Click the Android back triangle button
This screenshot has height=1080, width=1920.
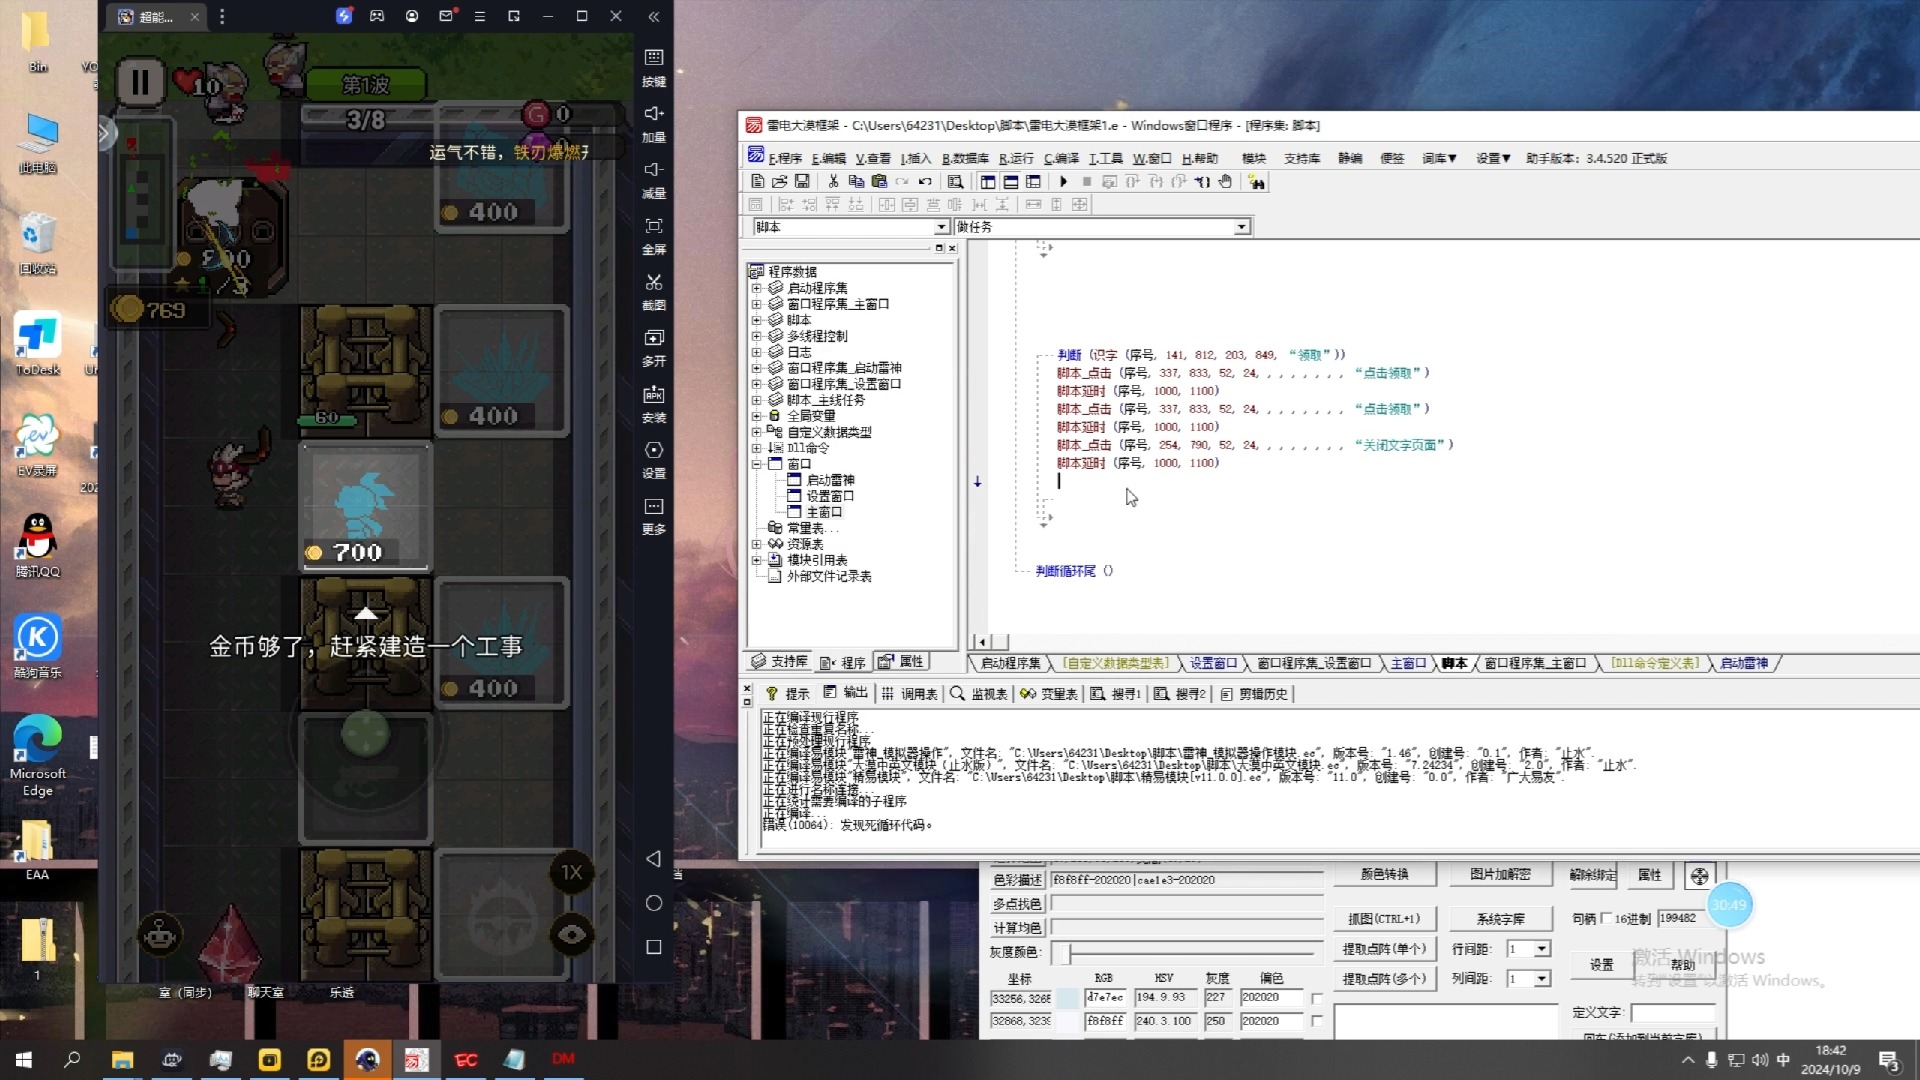(x=653, y=859)
